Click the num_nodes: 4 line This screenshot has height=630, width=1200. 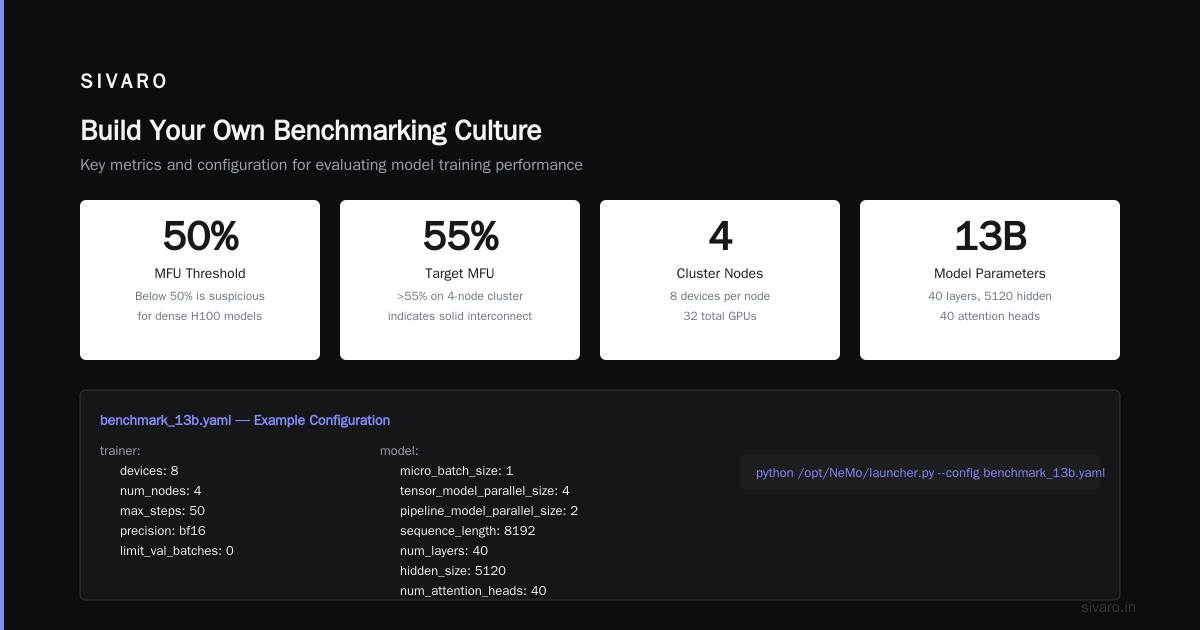click(x=161, y=491)
